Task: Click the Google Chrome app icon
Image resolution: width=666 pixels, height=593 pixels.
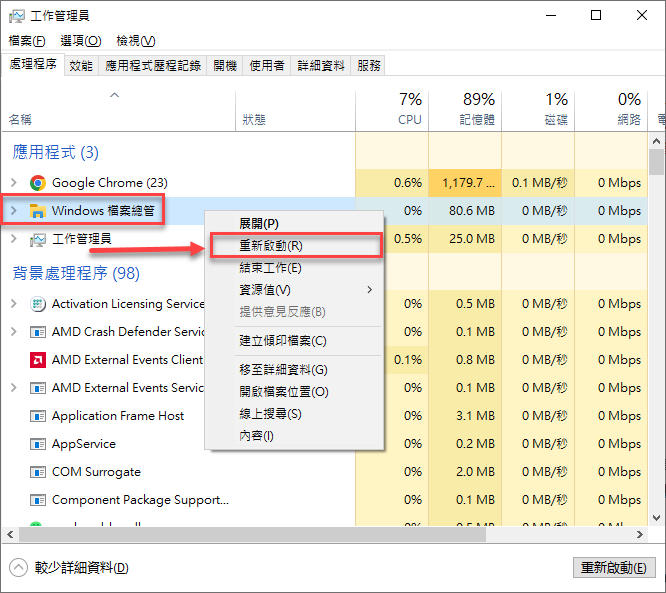Action: coord(38,183)
